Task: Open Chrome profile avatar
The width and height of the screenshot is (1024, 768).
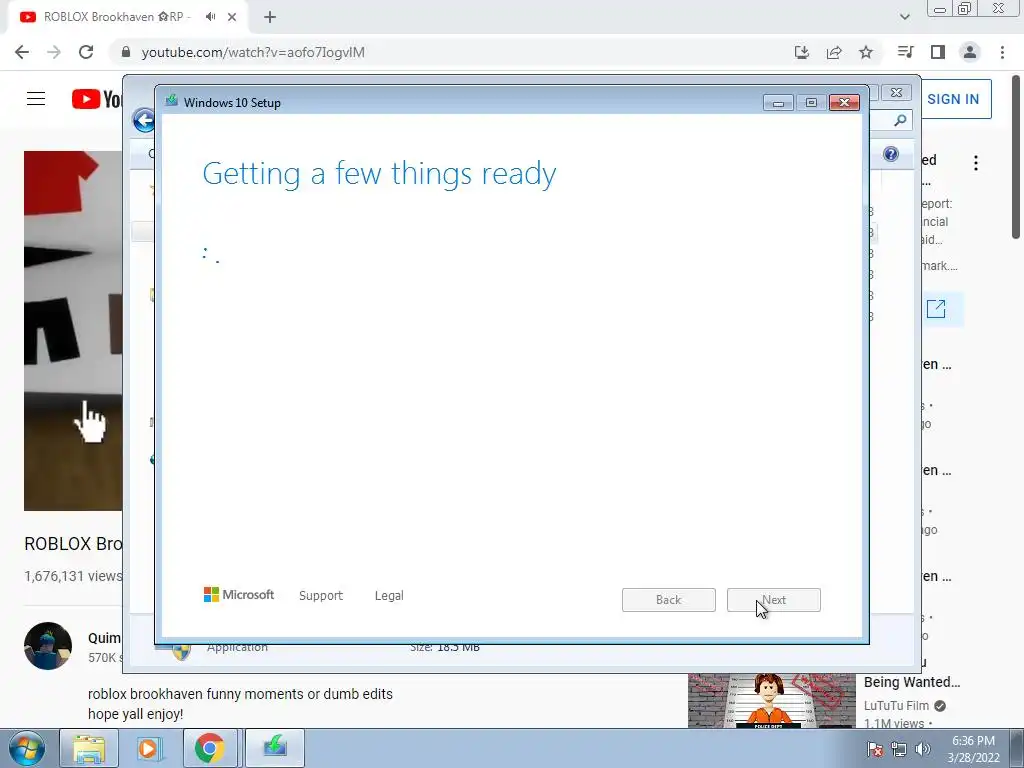Action: 970,52
